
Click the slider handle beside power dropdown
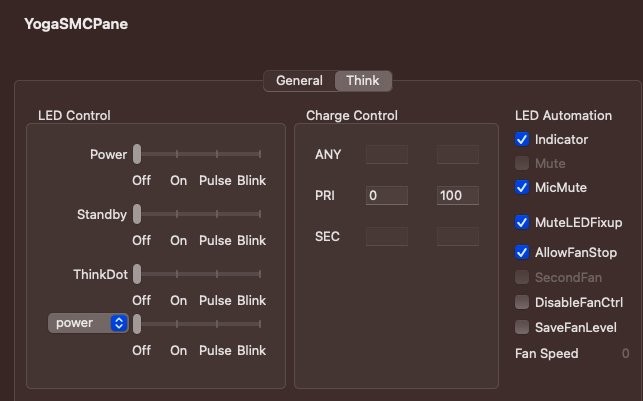coord(137,324)
